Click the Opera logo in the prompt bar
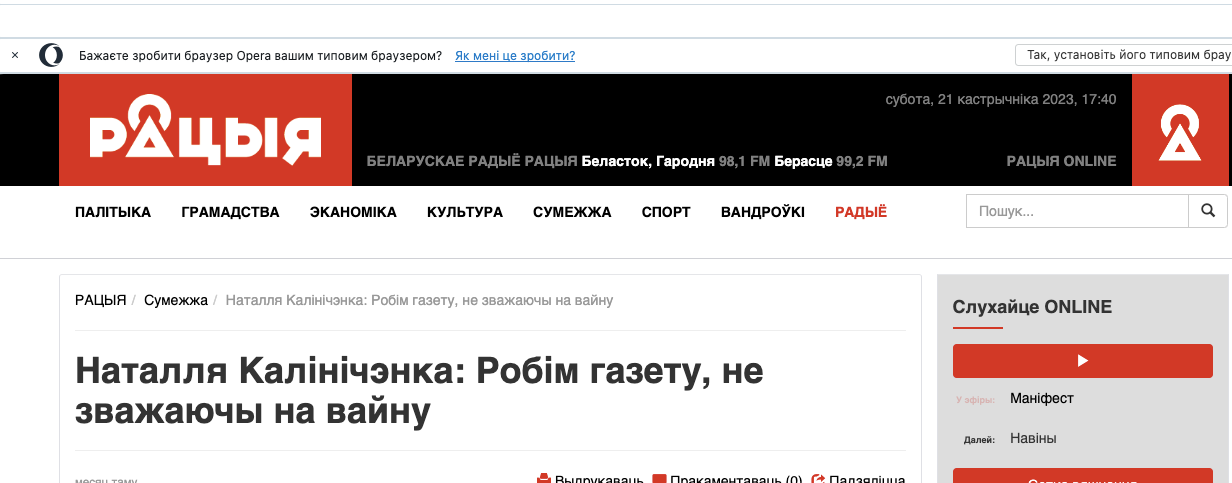 pos(51,56)
